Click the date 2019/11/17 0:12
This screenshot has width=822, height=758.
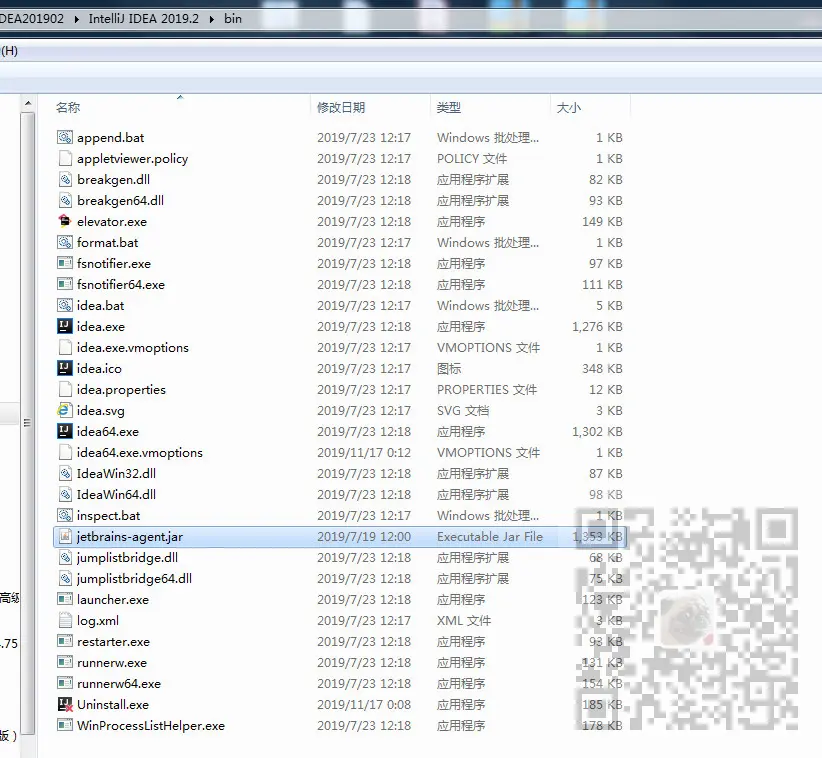tap(364, 452)
